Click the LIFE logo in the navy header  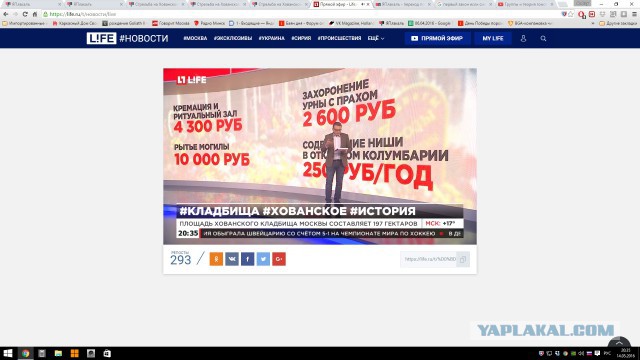coord(101,38)
